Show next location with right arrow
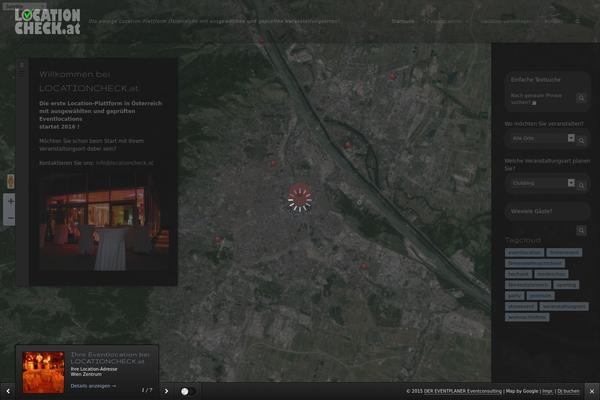 pyautogui.click(x=166, y=391)
